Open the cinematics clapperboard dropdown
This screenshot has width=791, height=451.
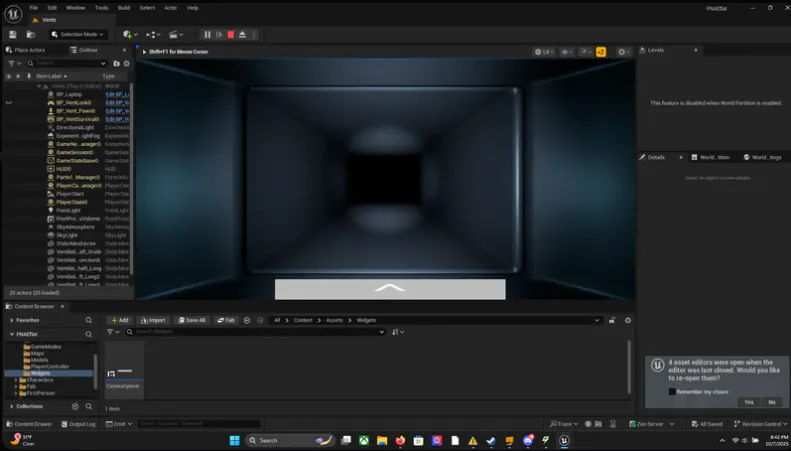(x=176, y=34)
